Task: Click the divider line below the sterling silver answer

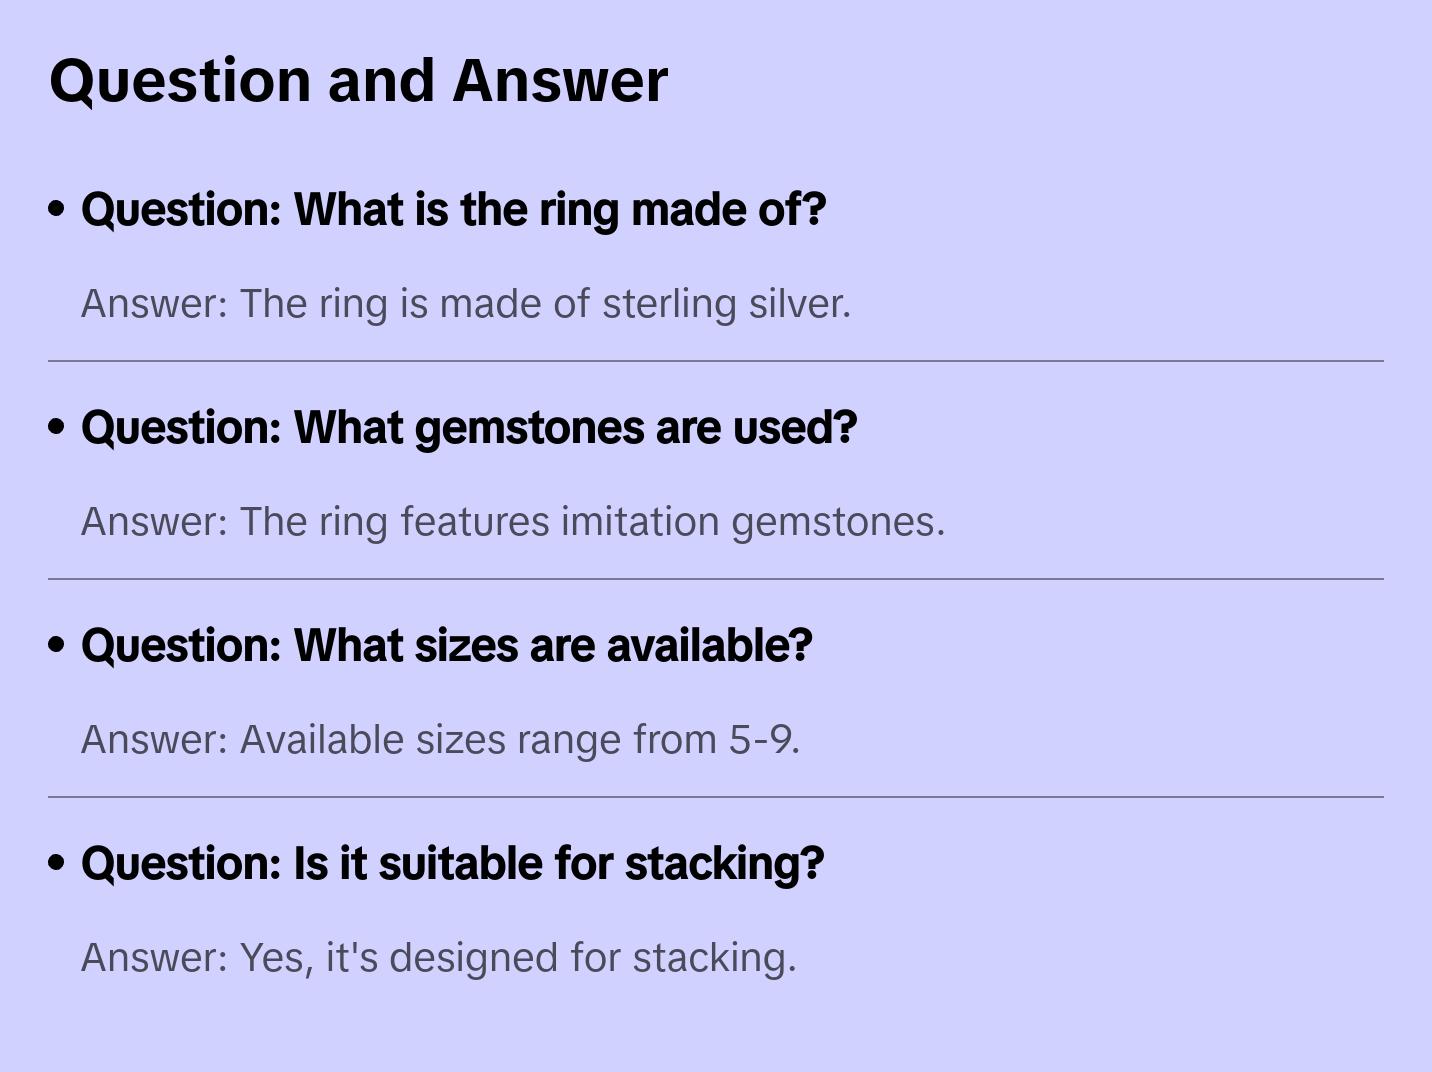Action: tap(716, 361)
